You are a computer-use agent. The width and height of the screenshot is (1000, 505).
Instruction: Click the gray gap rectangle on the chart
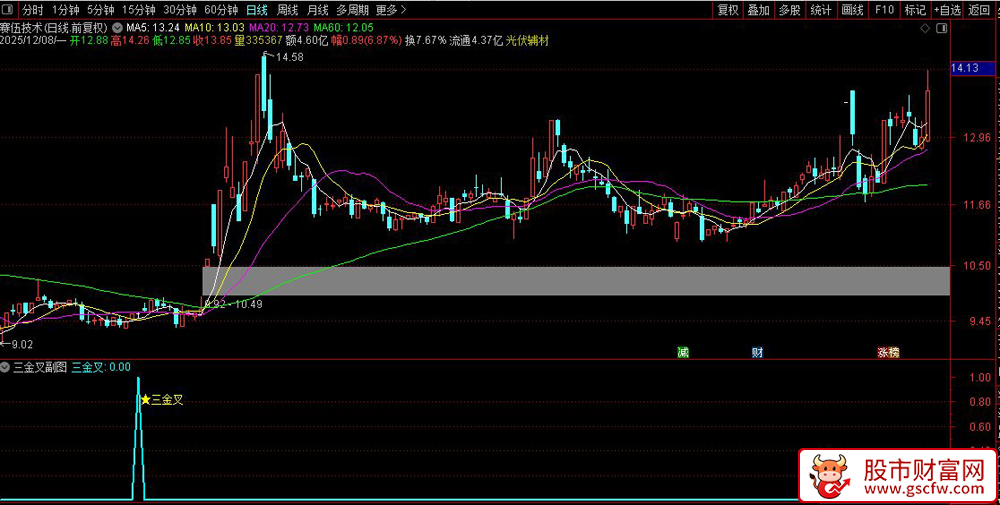576,281
